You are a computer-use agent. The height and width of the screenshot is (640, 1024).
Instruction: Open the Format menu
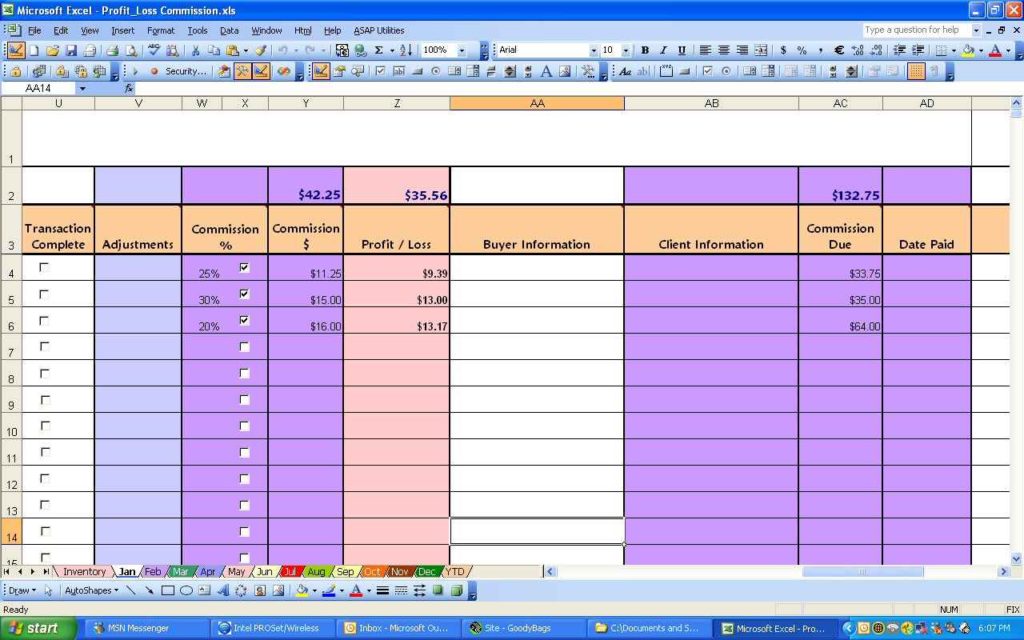pyautogui.click(x=161, y=31)
